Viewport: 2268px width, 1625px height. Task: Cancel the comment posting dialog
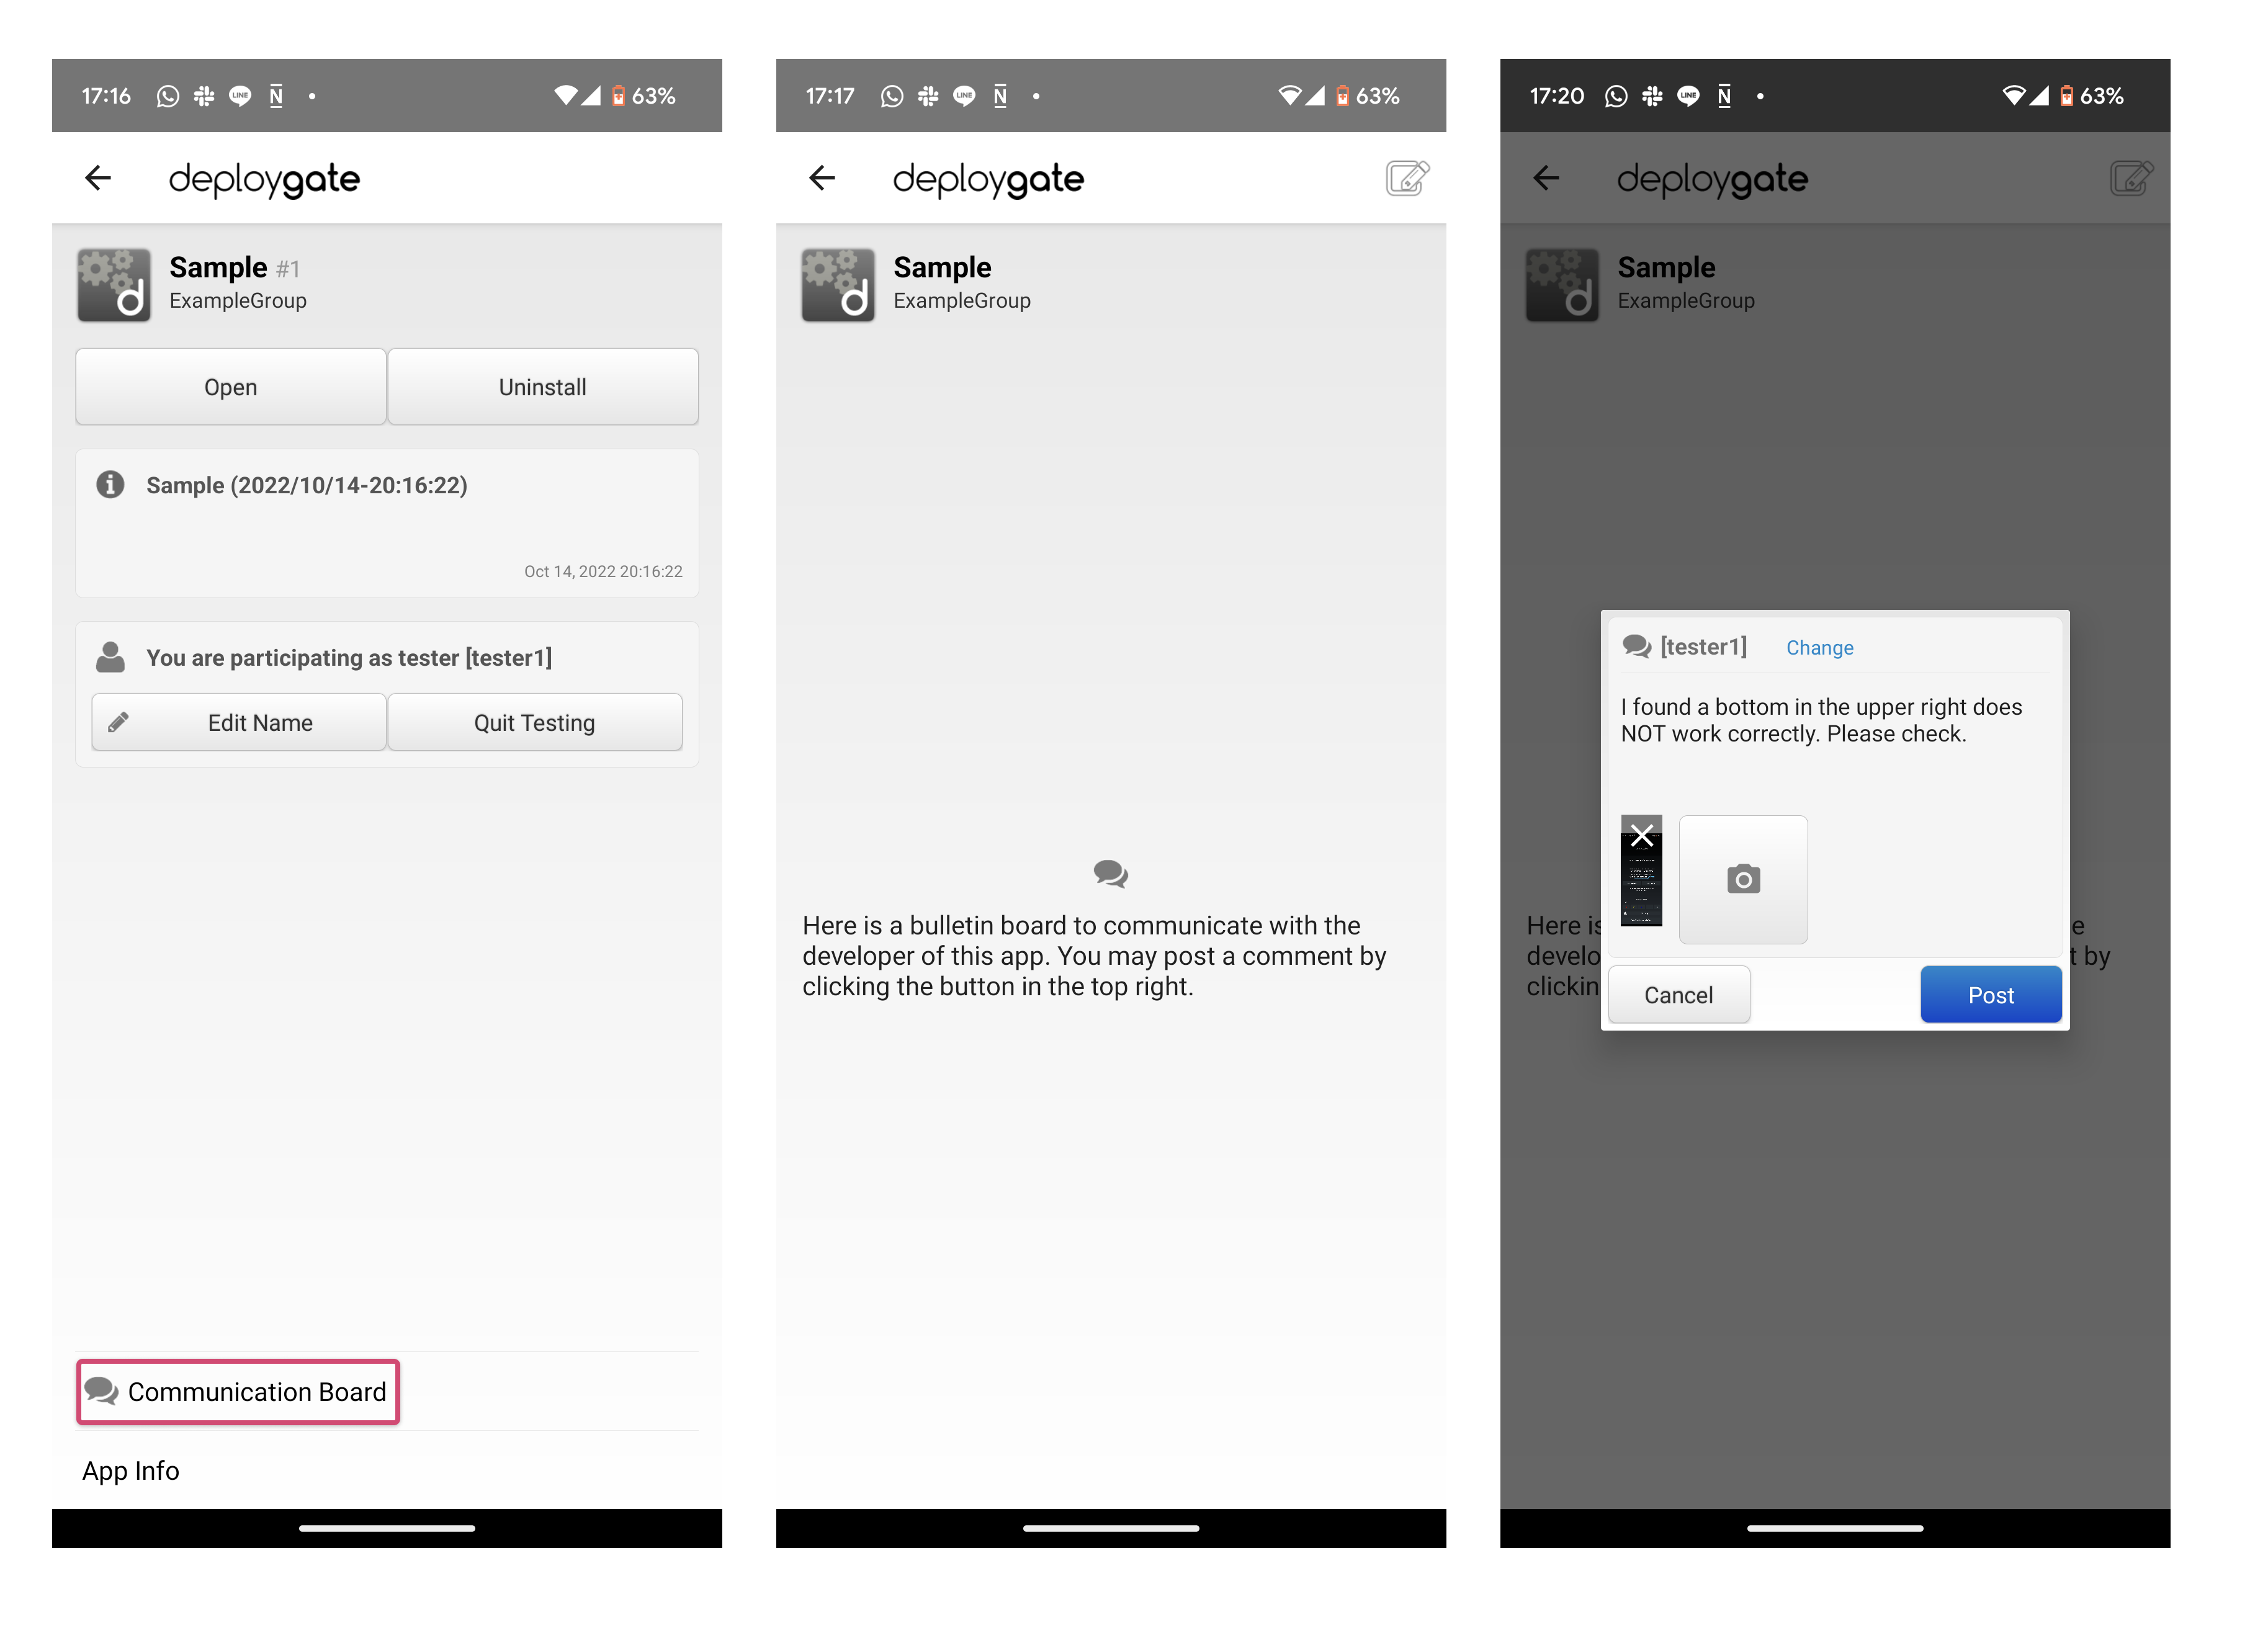1678,994
